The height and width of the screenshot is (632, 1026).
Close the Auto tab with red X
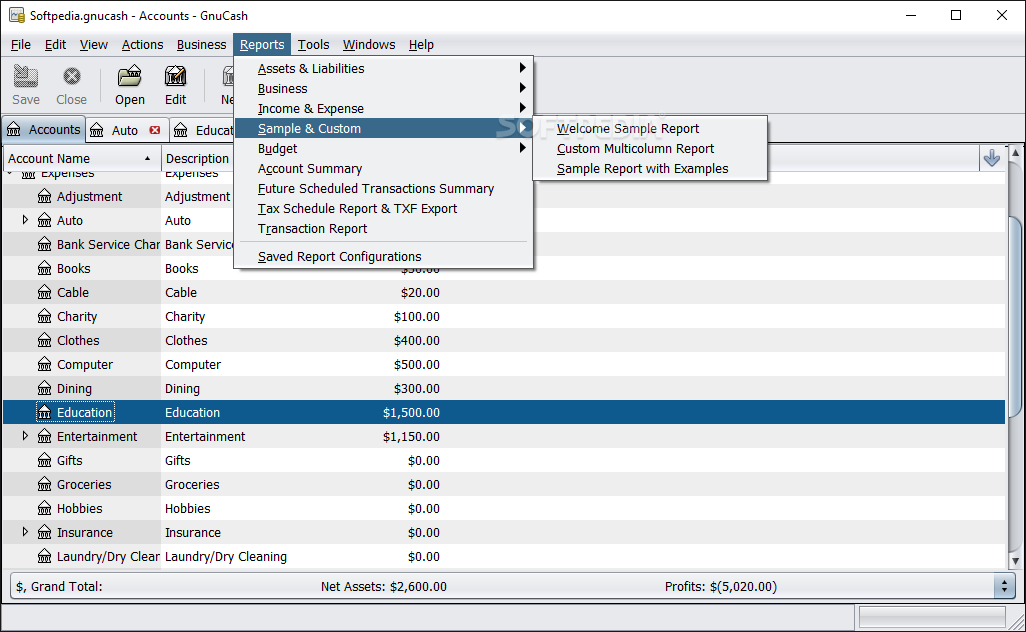pos(154,130)
